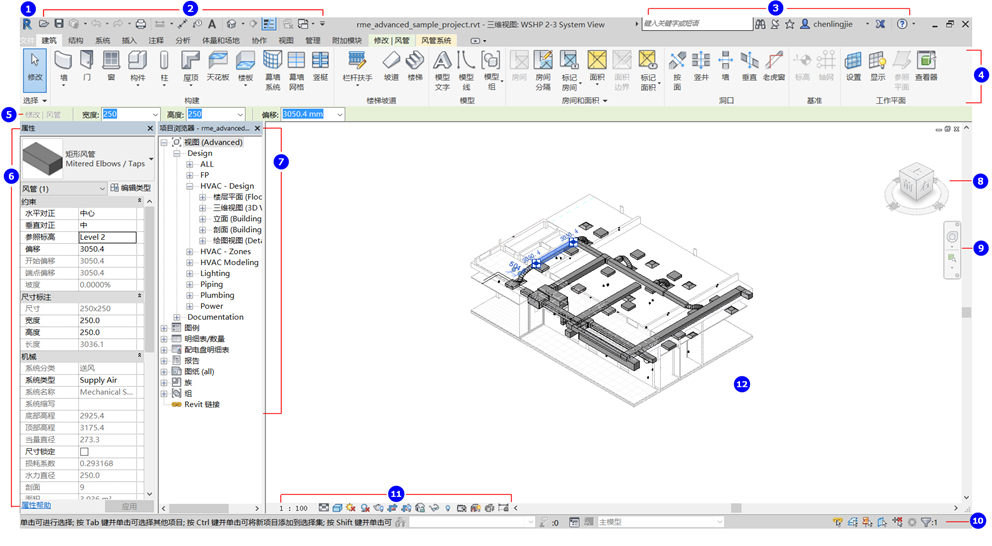The height and width of the screenshot is (546, 992).
Task: Click the ViewCube in the 3D view
Action: pyautogui.click(x=916, y=183)
